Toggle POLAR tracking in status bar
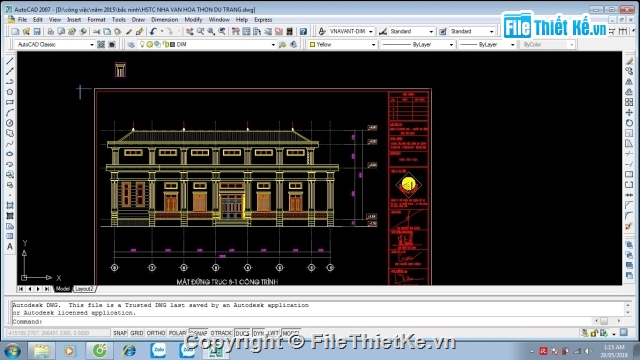640x360 pixels. (x=178, y=333)
